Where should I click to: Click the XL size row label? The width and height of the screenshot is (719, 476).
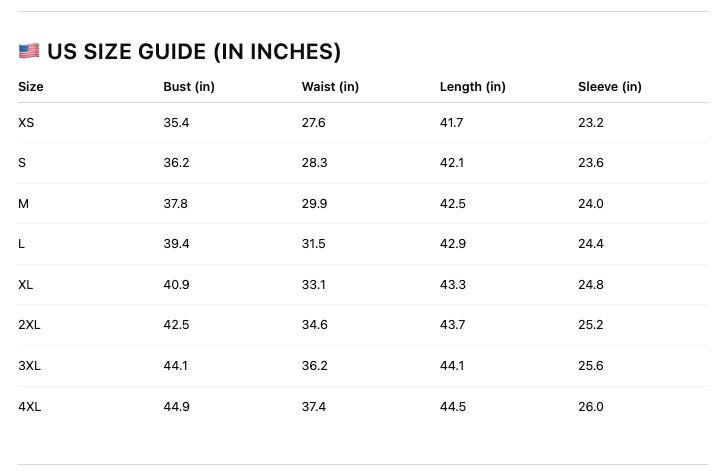tap(26, 285)
